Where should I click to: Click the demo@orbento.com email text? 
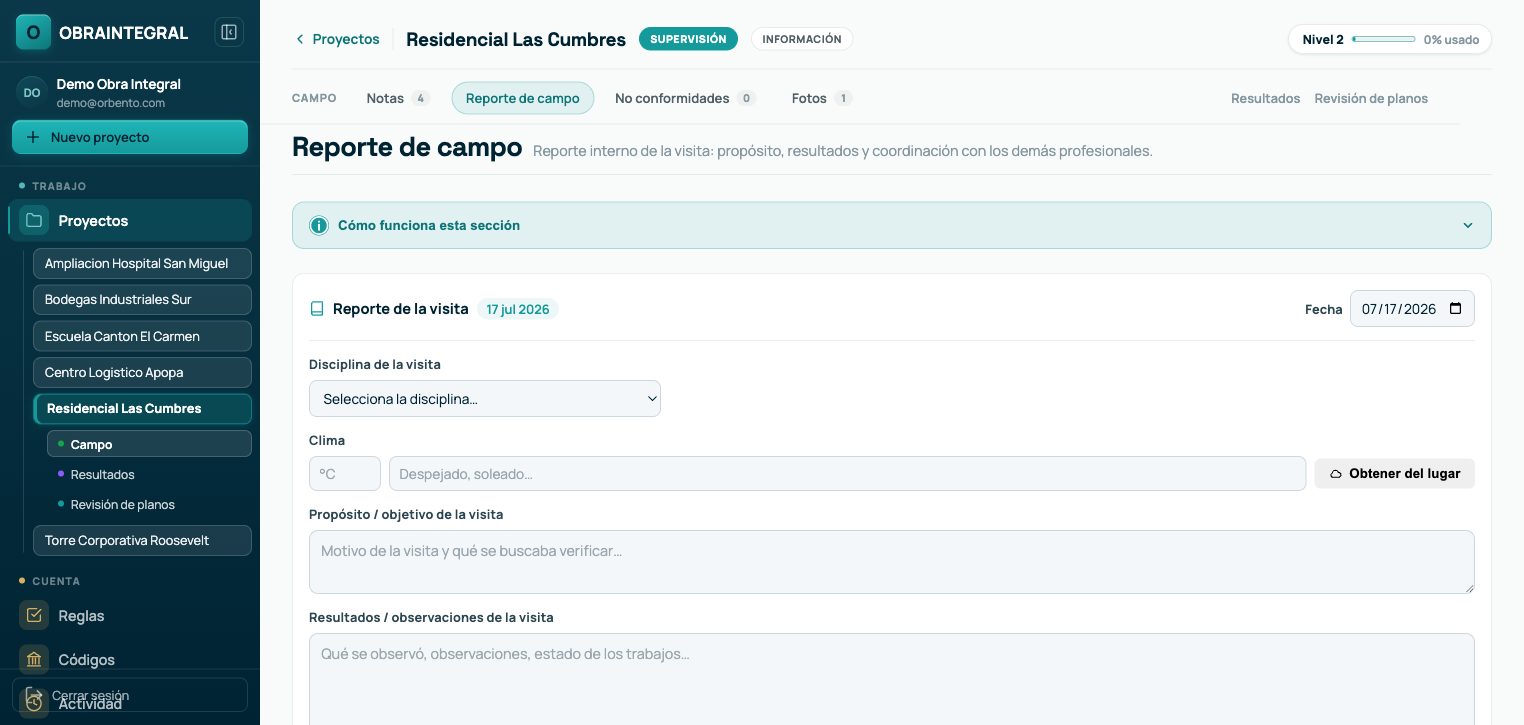111,103
